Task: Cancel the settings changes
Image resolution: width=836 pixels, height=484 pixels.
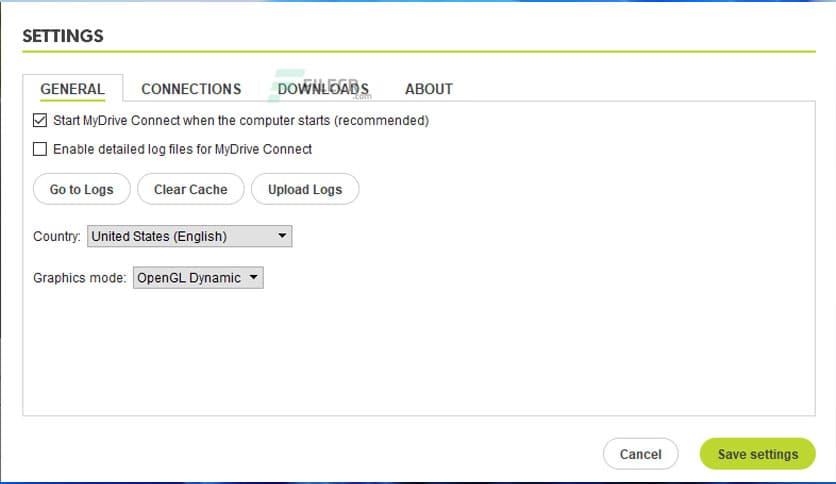Action: 640,454
